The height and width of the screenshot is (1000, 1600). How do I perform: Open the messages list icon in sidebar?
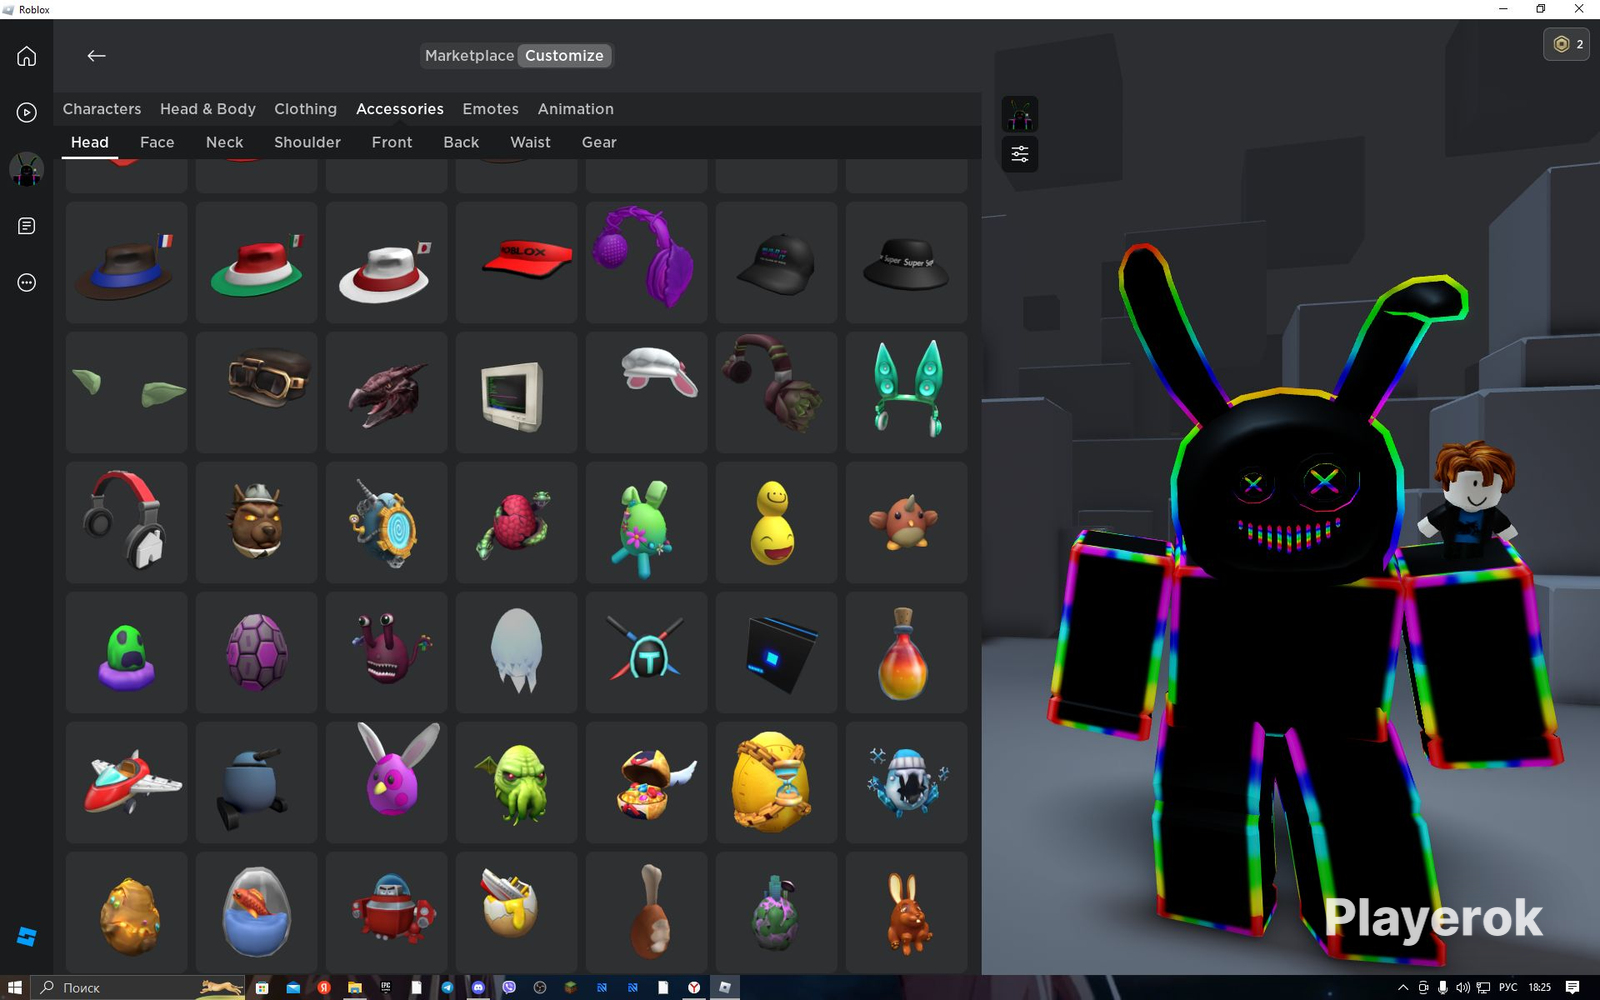click(27, 226)
